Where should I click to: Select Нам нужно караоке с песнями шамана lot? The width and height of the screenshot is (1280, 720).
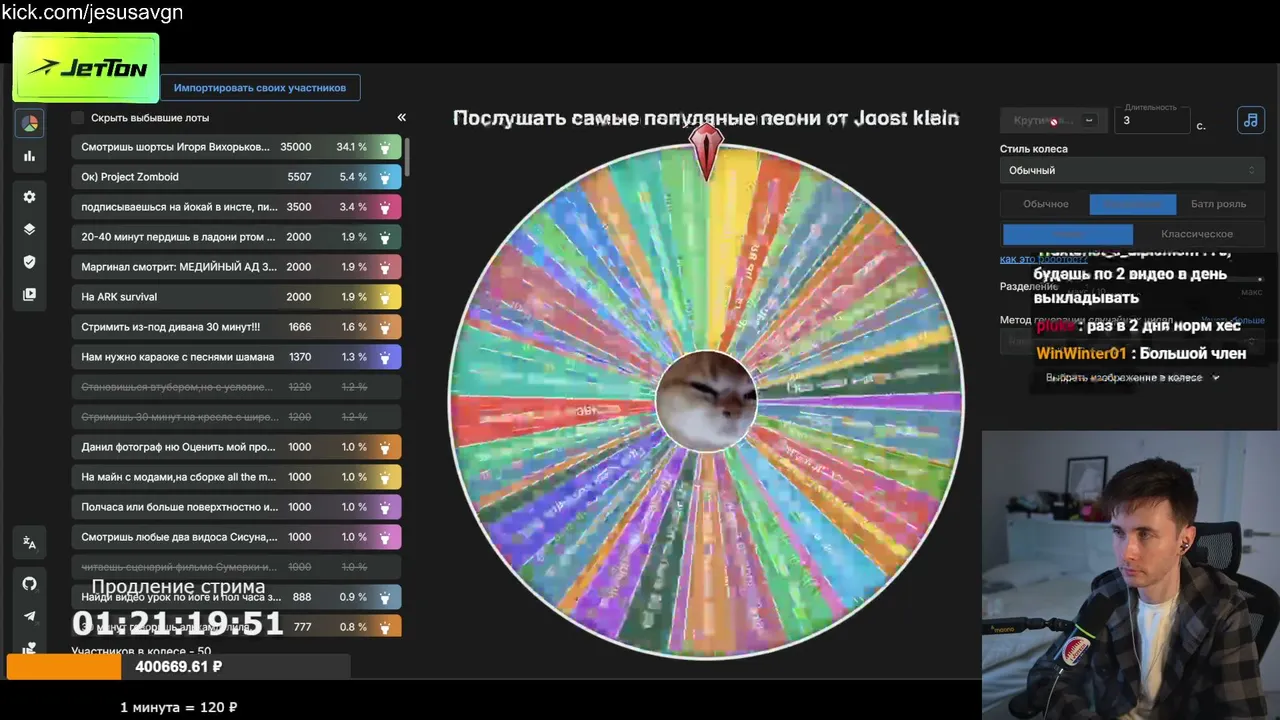click(177, 357)
